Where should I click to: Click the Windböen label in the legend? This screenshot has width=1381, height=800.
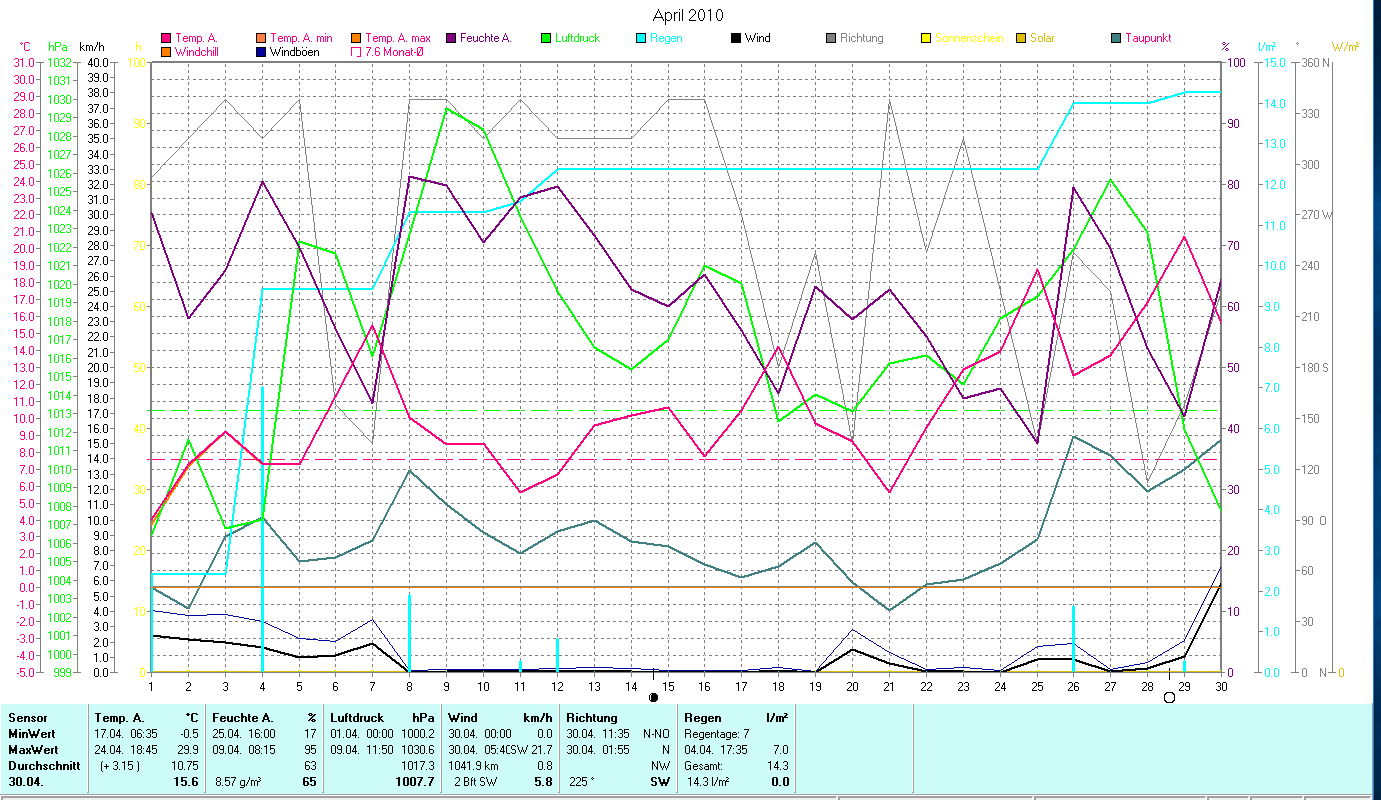click(x=294, y=51)
